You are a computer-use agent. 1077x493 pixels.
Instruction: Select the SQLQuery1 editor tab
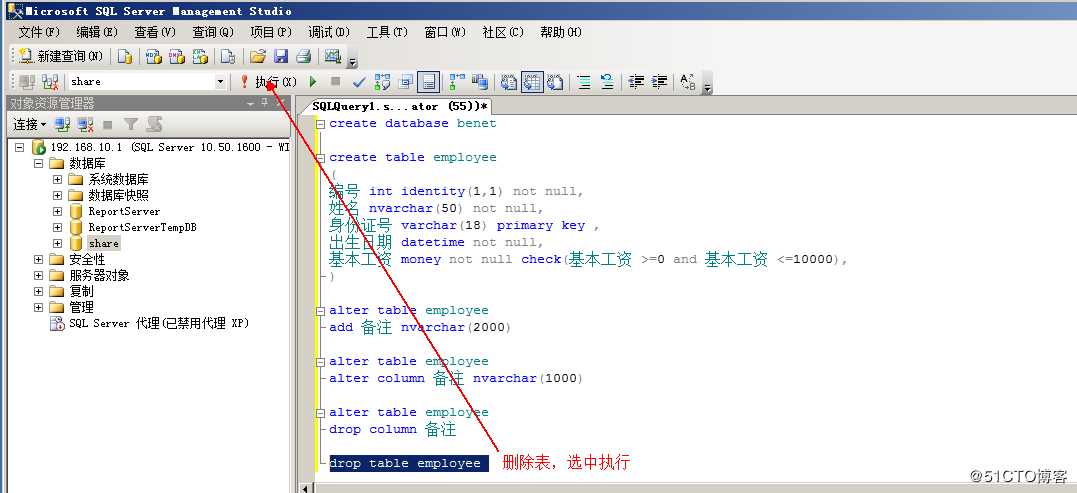click(x=400, y=106)
